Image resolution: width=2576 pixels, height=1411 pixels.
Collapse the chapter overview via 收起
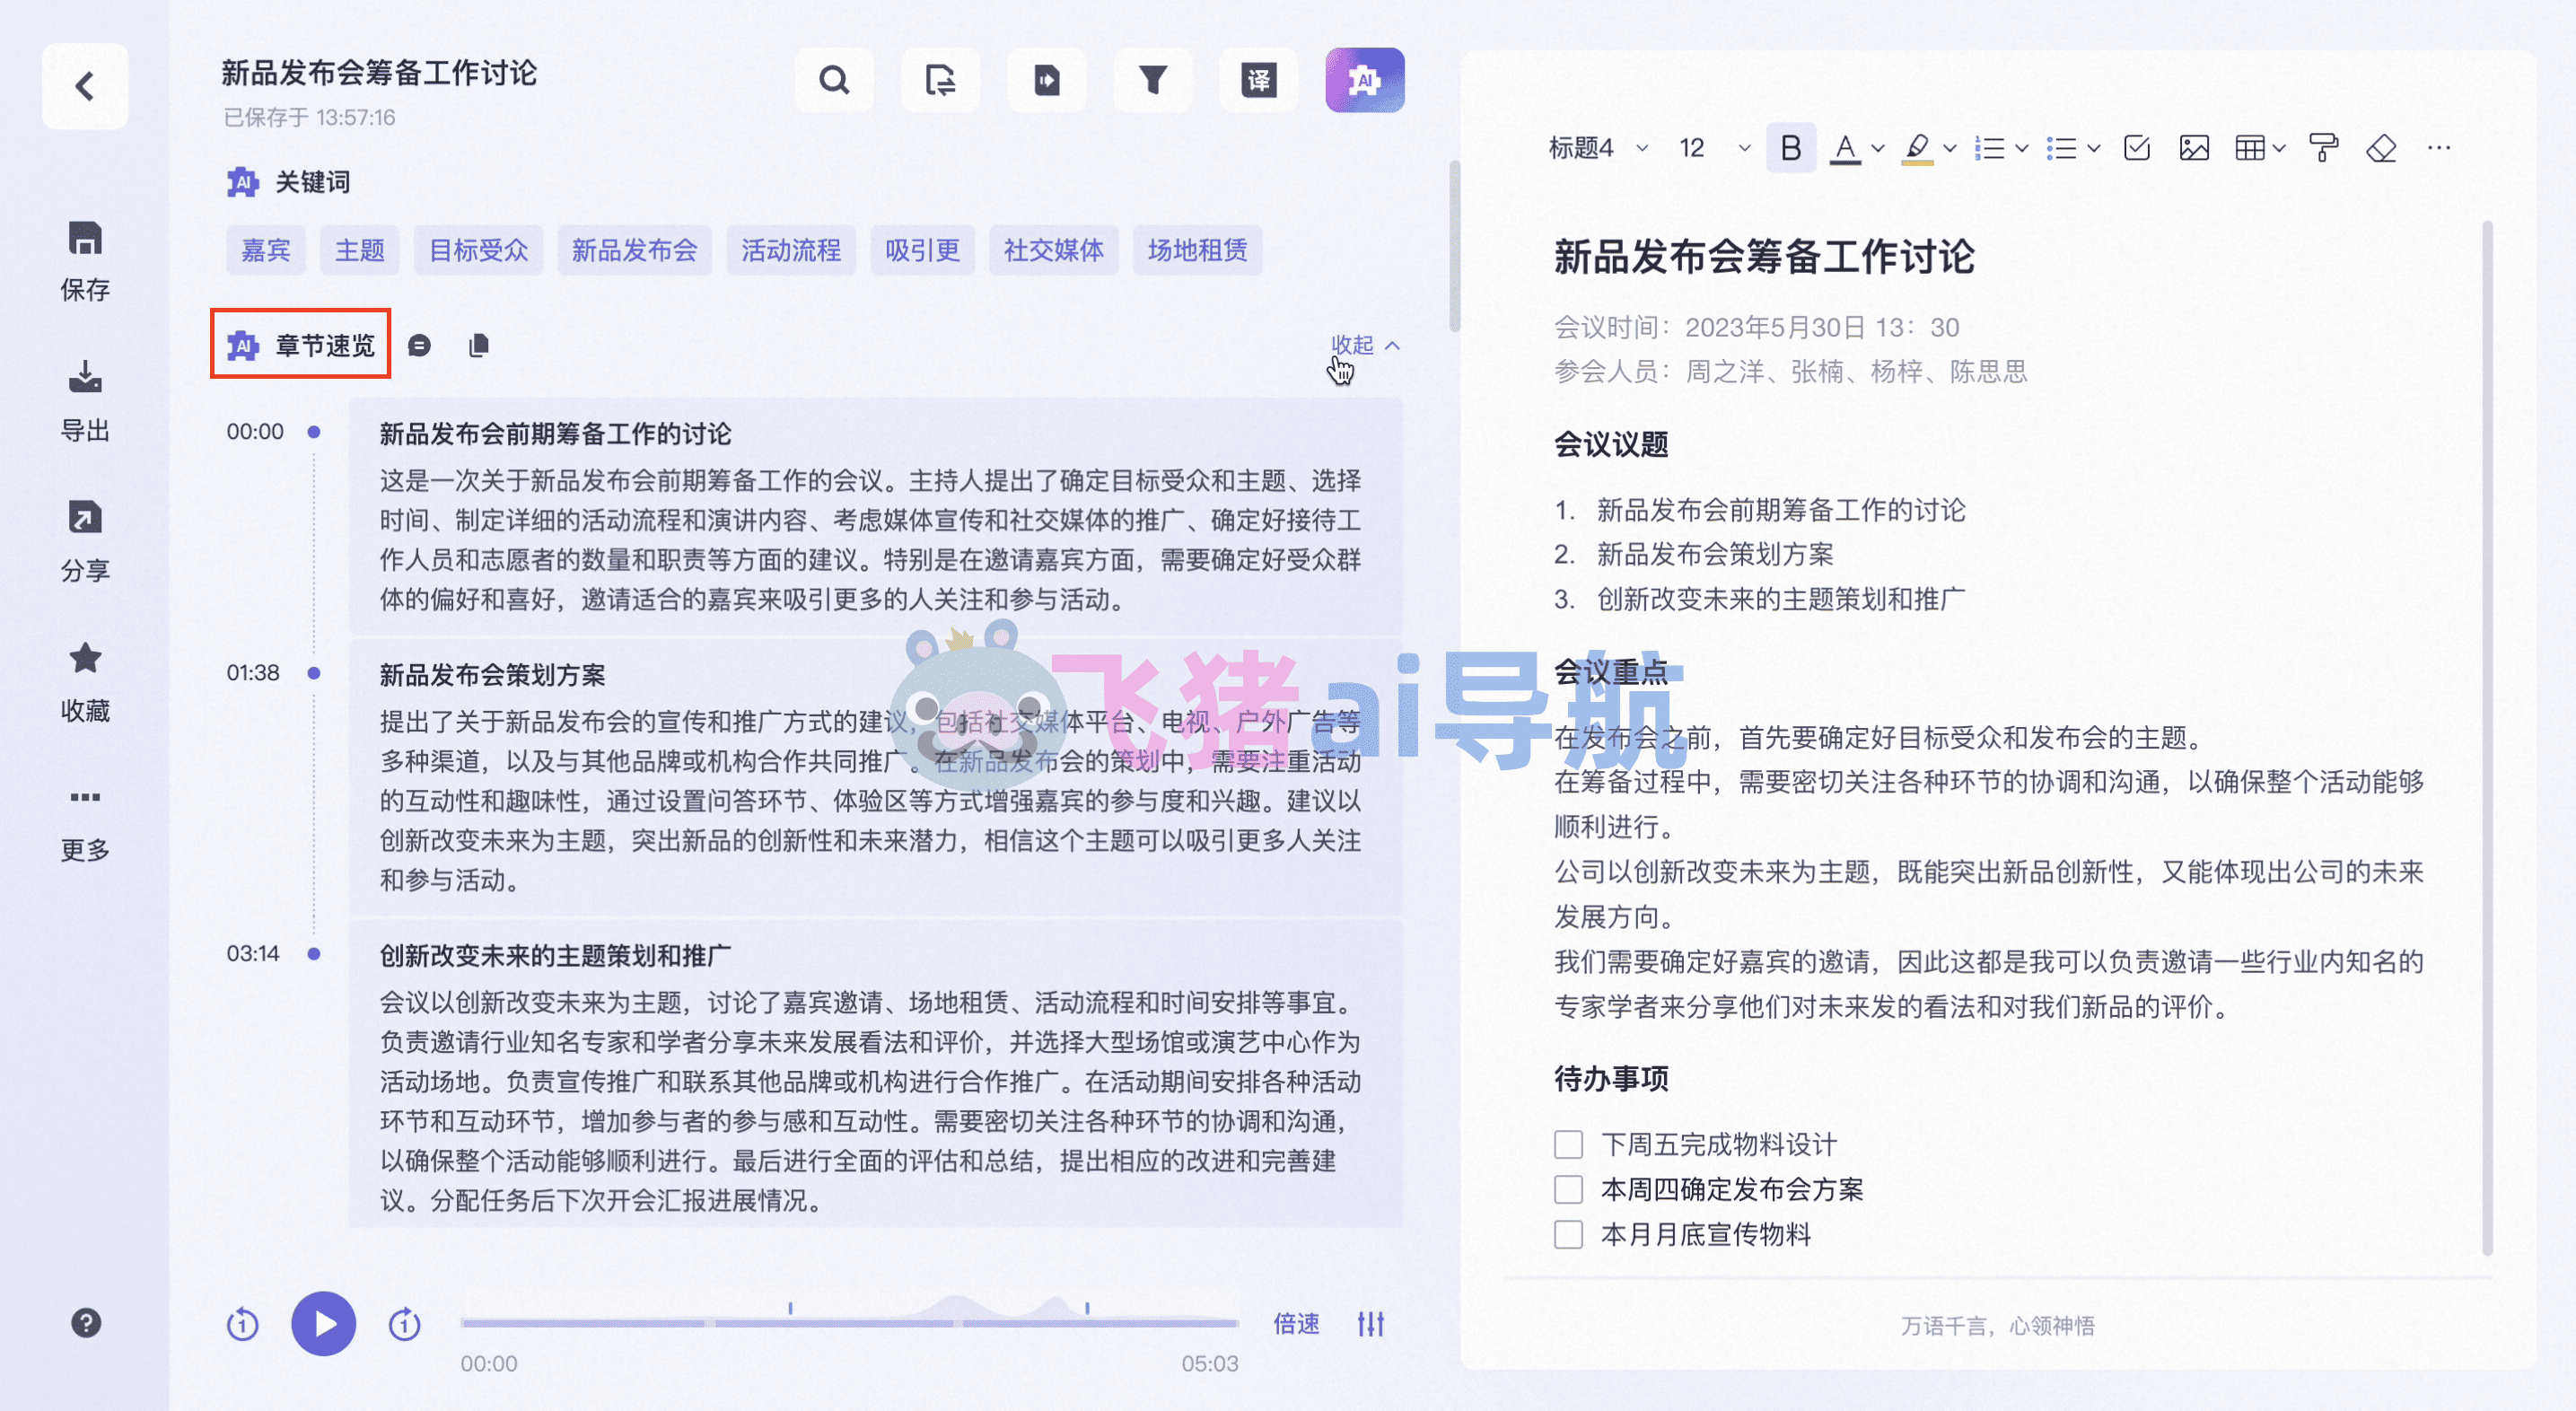pyautogui.click(x=1364, y=345)
